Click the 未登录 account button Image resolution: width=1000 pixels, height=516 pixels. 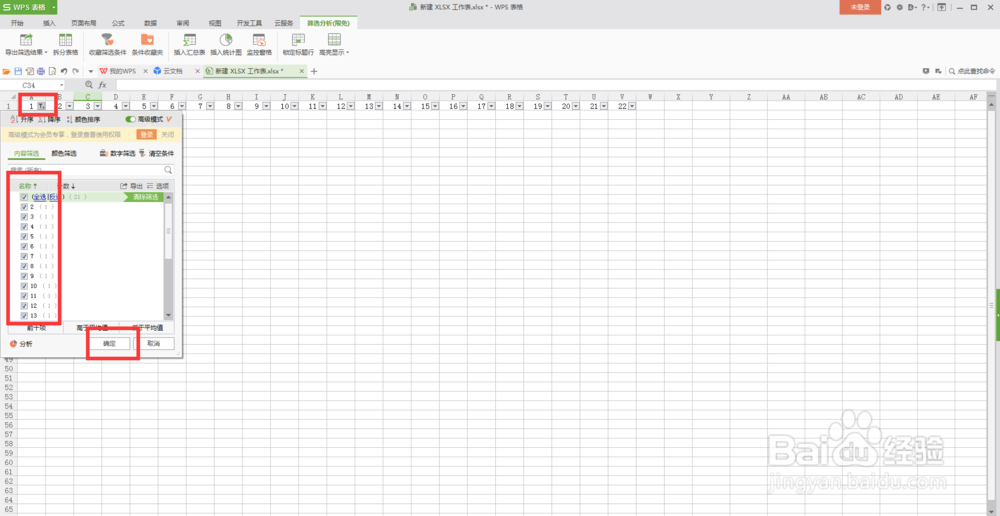coord(860,7)
